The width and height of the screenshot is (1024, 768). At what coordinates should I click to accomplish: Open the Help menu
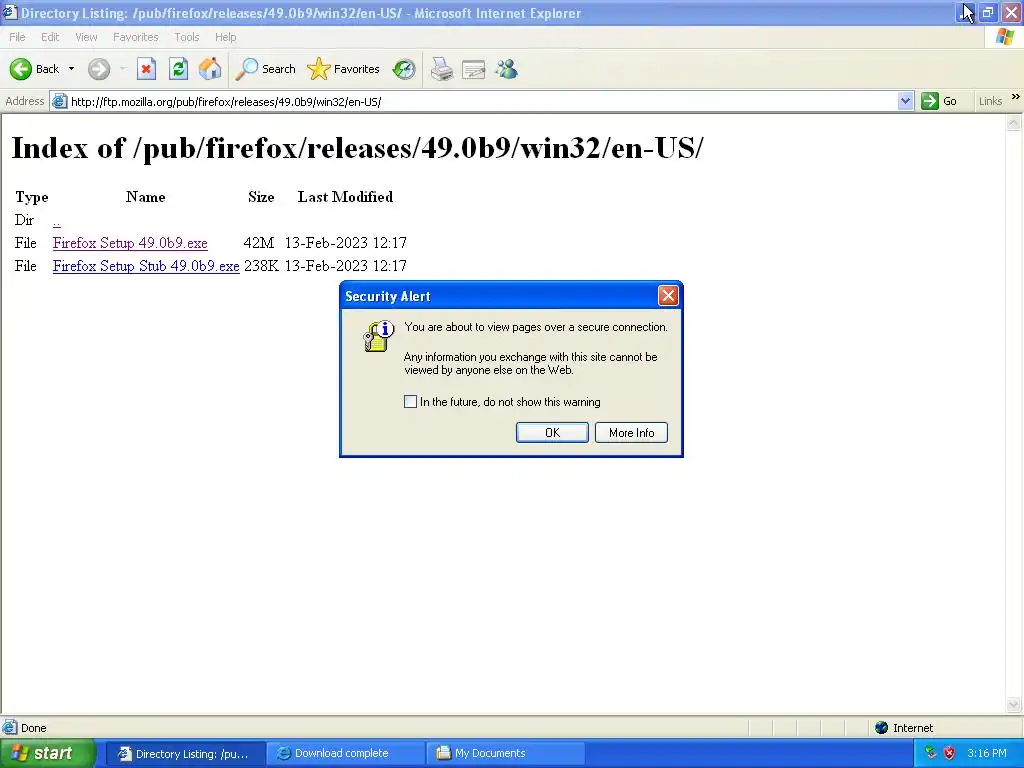225,37
